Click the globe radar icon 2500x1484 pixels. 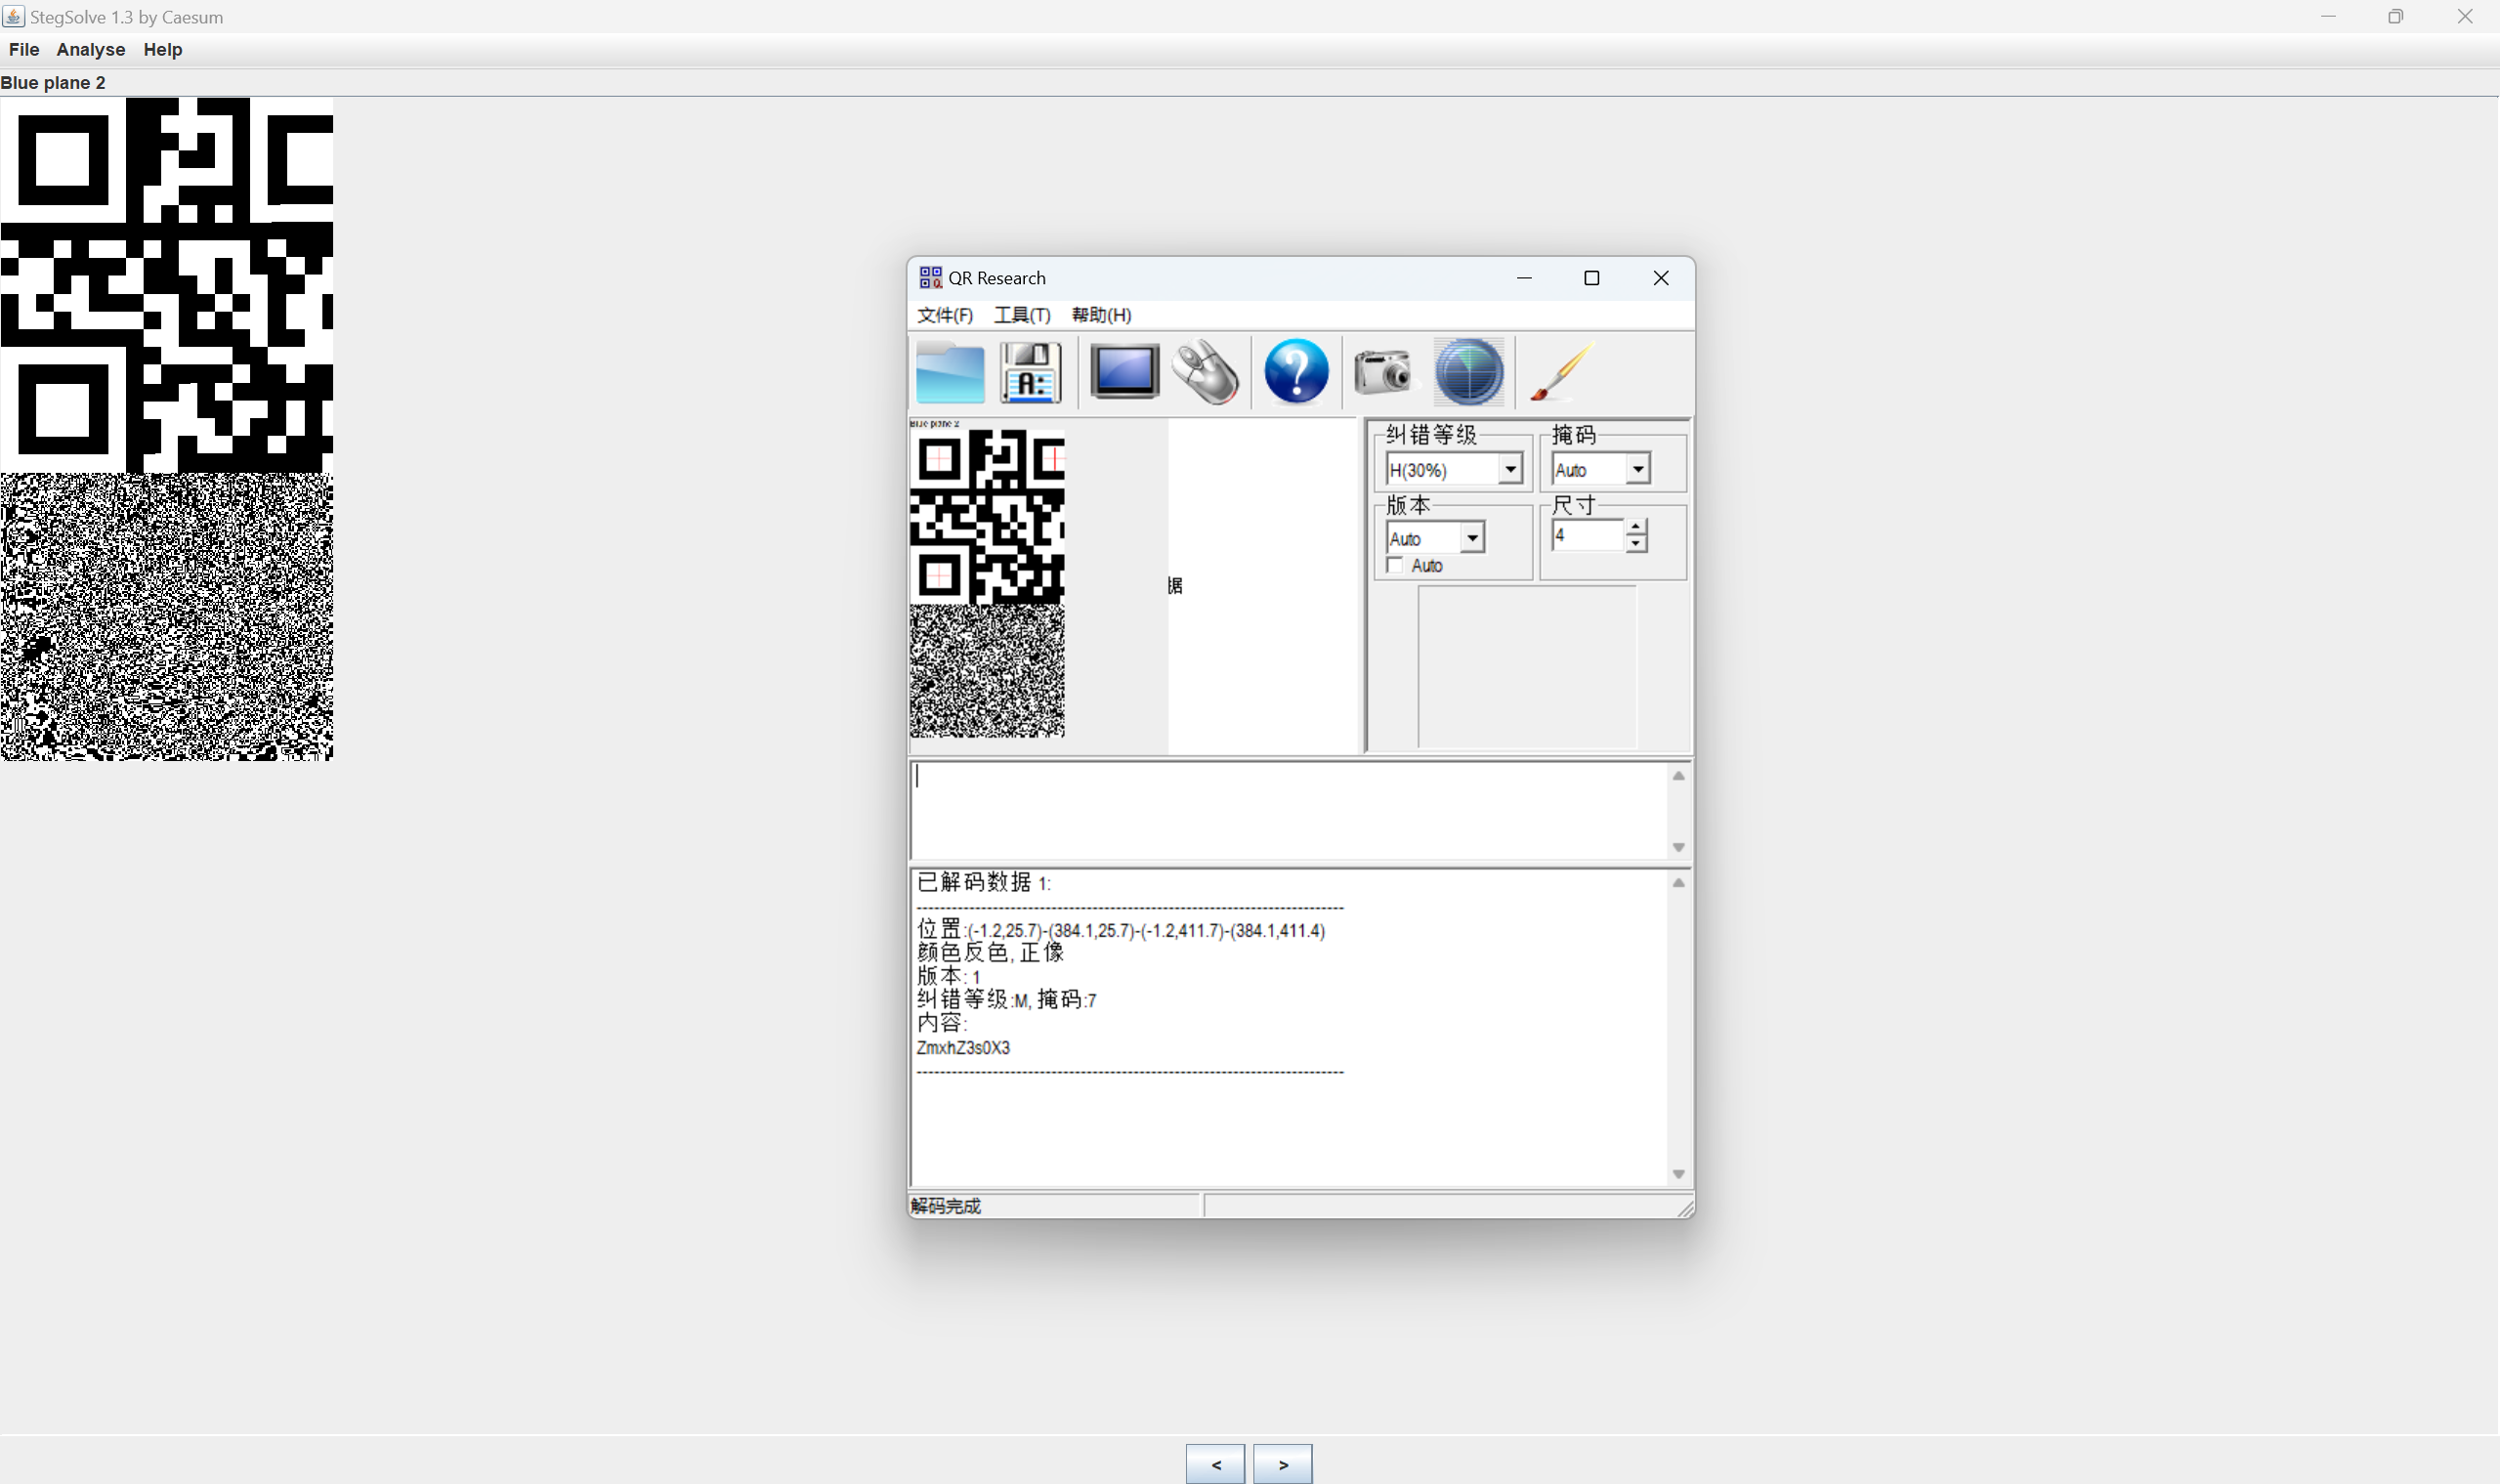pos(1469,372)
